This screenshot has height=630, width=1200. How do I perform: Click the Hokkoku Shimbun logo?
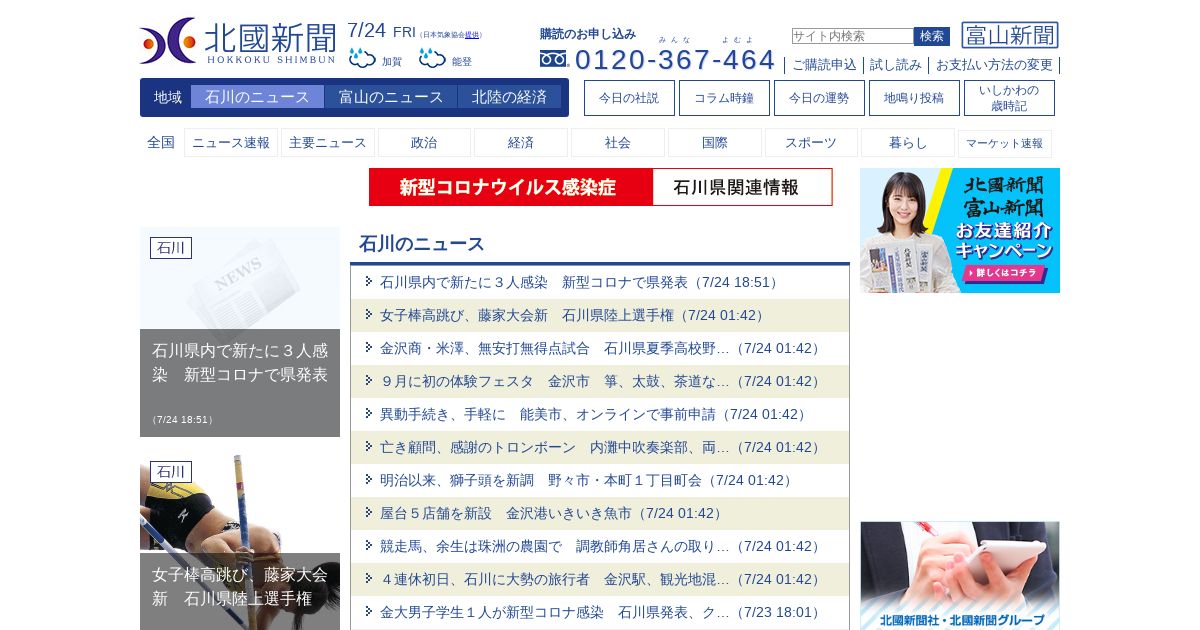click(x=238, y=41)
